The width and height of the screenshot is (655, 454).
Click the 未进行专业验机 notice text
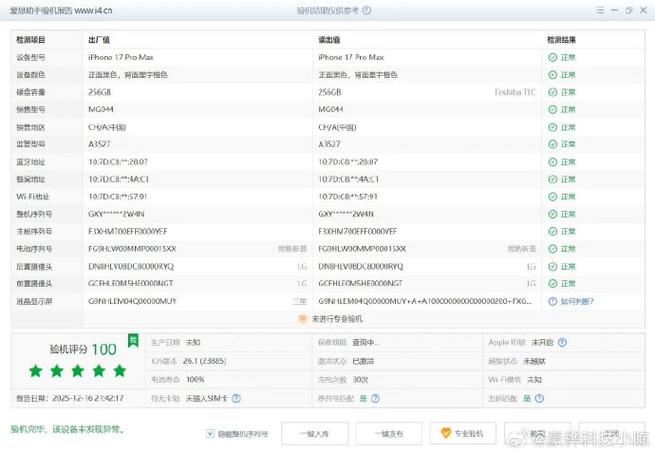337,319
